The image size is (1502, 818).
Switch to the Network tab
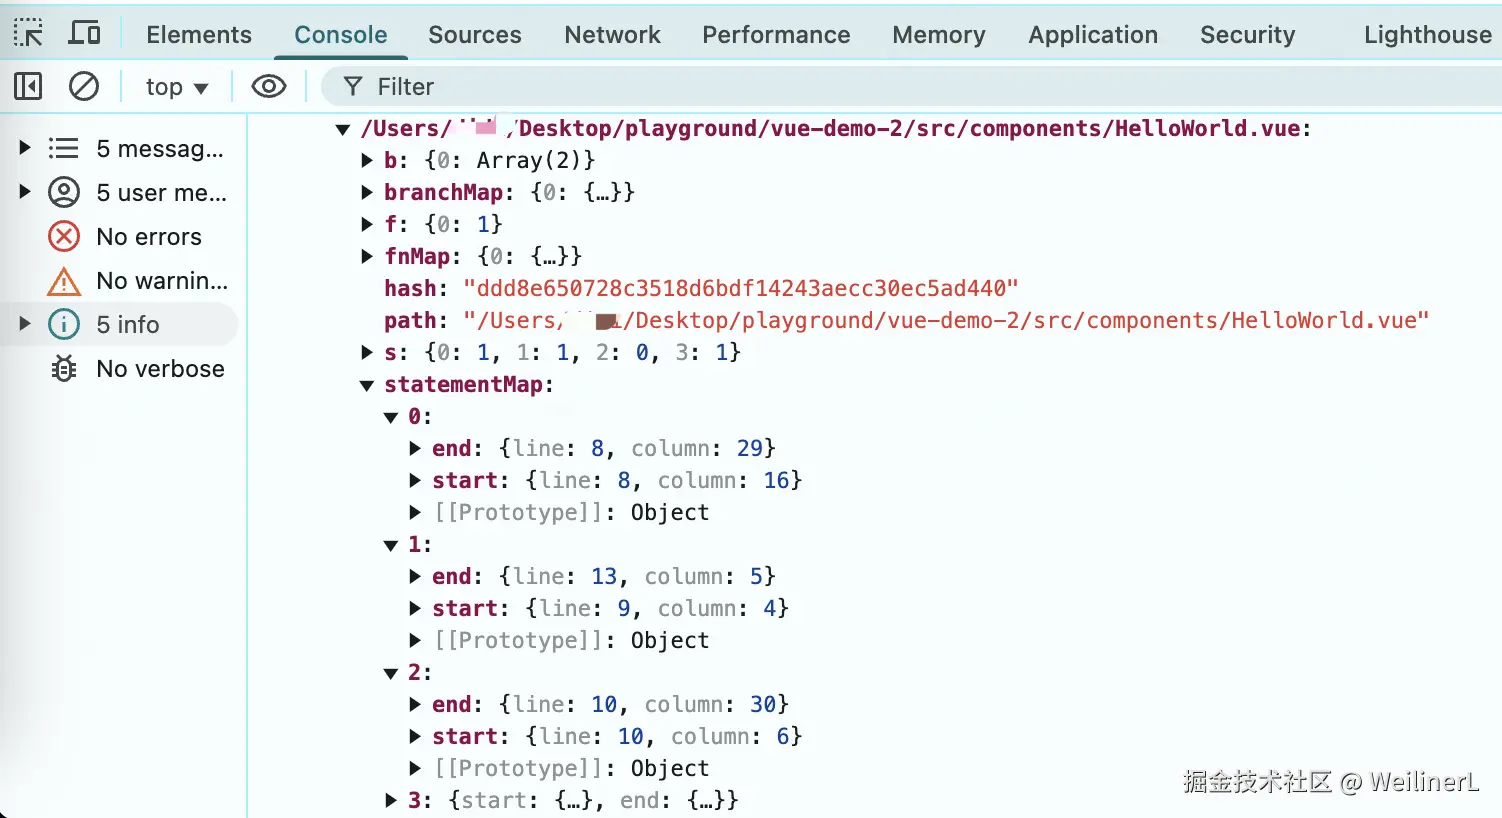(612, 34)
